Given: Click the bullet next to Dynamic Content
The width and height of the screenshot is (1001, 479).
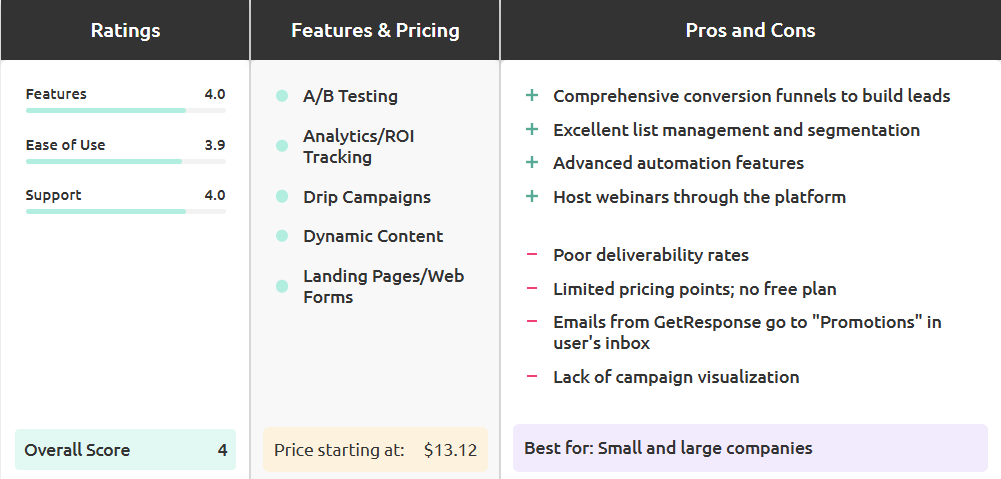Looking at the screenshot, I should tap(282, 236).
